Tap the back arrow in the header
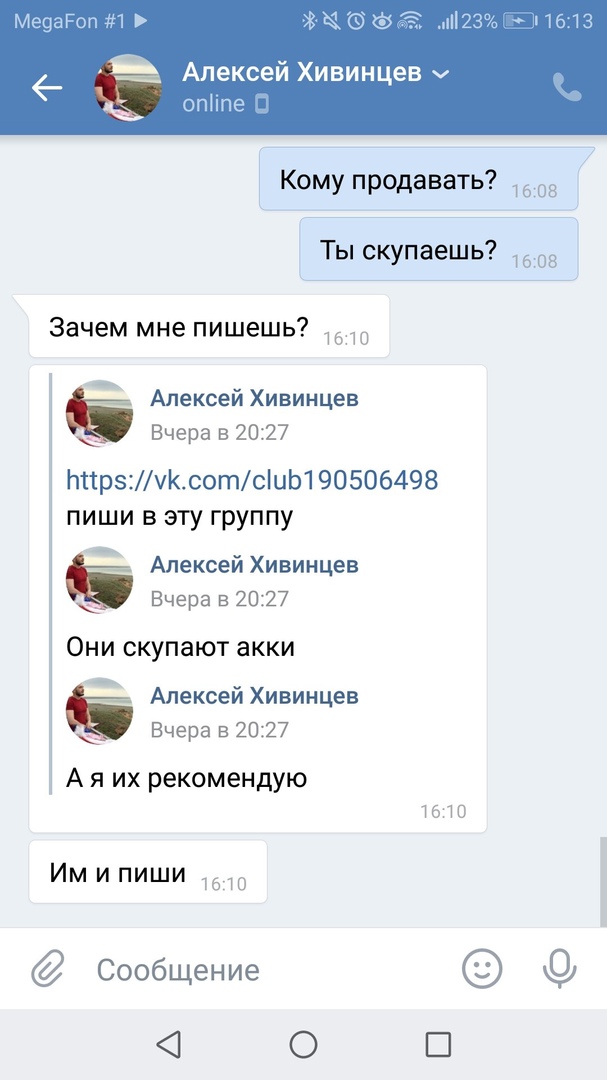 point(47,87)
